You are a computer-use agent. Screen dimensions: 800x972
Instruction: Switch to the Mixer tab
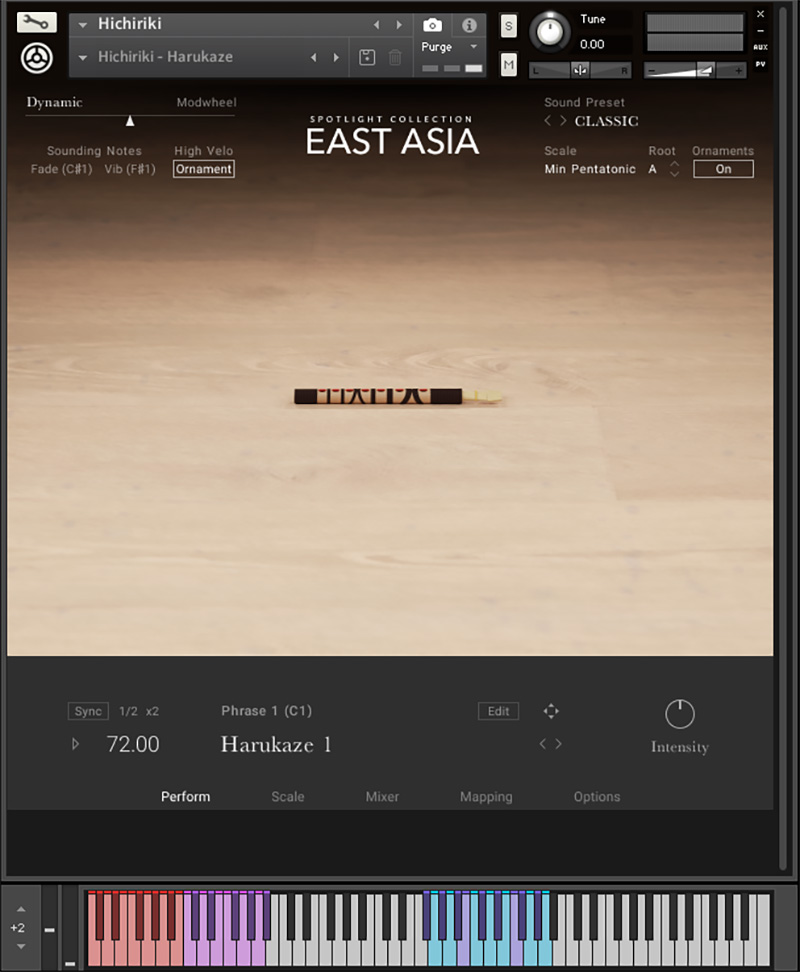click(x=382, y=797)
